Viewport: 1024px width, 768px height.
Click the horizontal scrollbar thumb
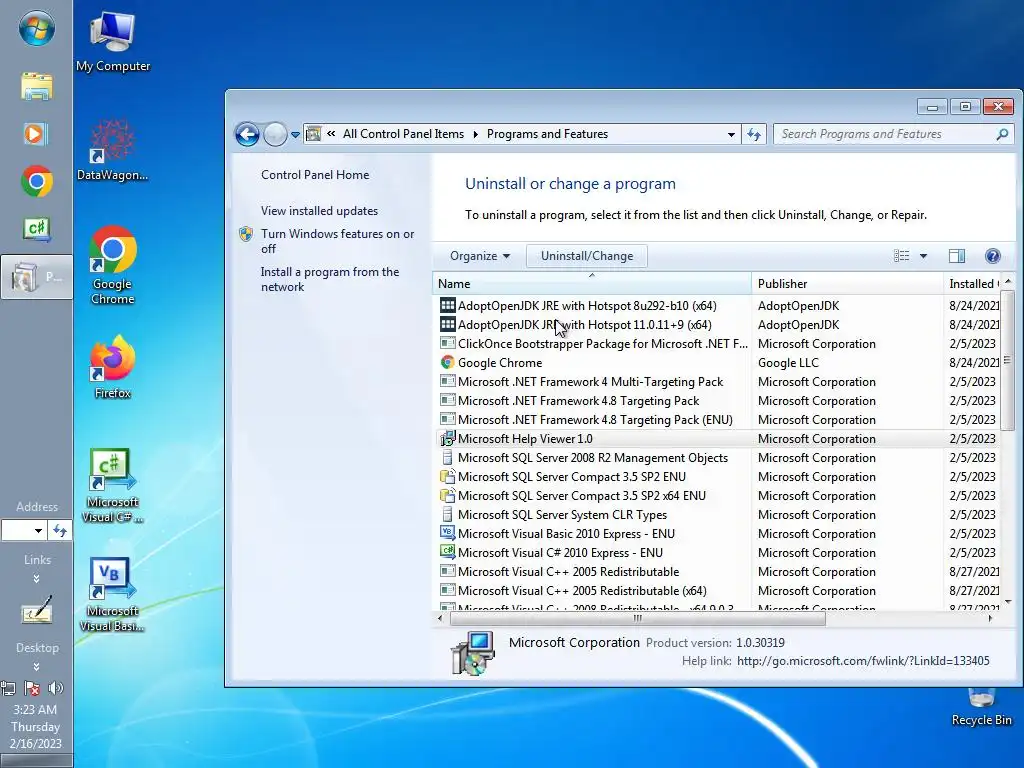click(x=637, y=618)
